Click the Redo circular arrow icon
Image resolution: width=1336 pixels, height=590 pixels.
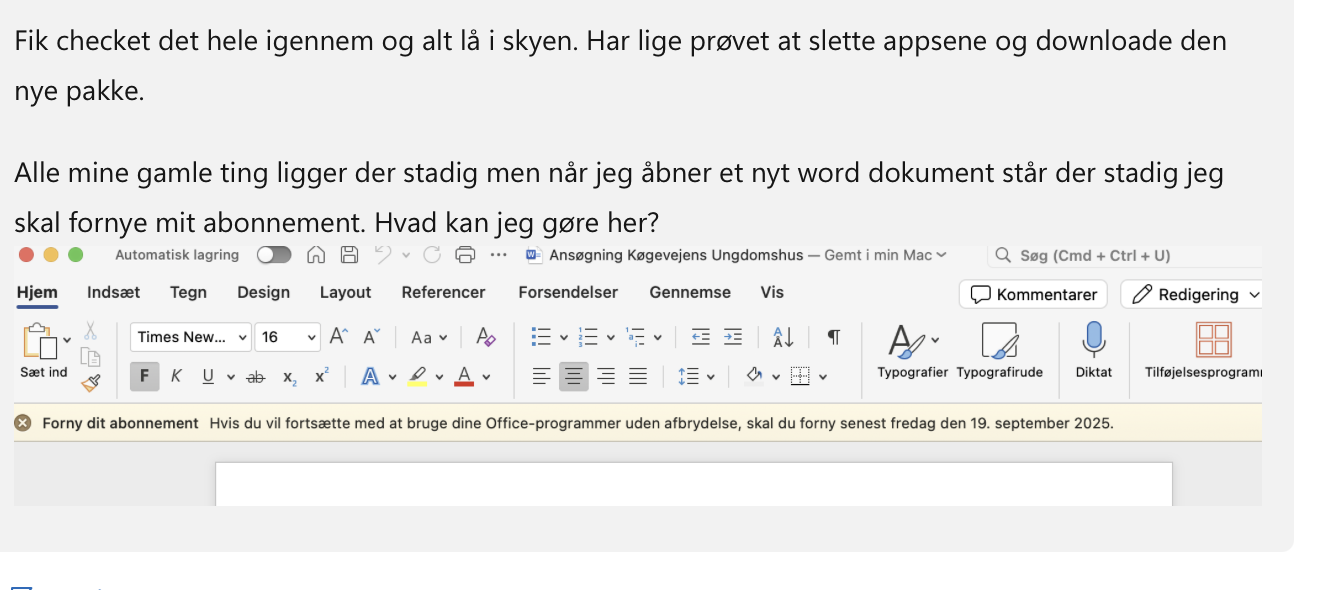(x=432, y=255)
